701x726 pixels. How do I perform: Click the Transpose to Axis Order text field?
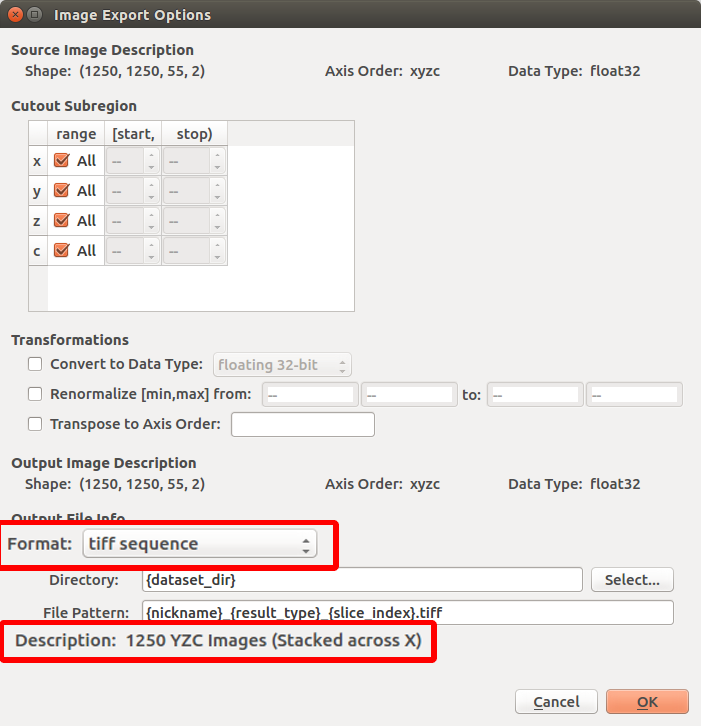pyautogui.click(x=302, y=424)
